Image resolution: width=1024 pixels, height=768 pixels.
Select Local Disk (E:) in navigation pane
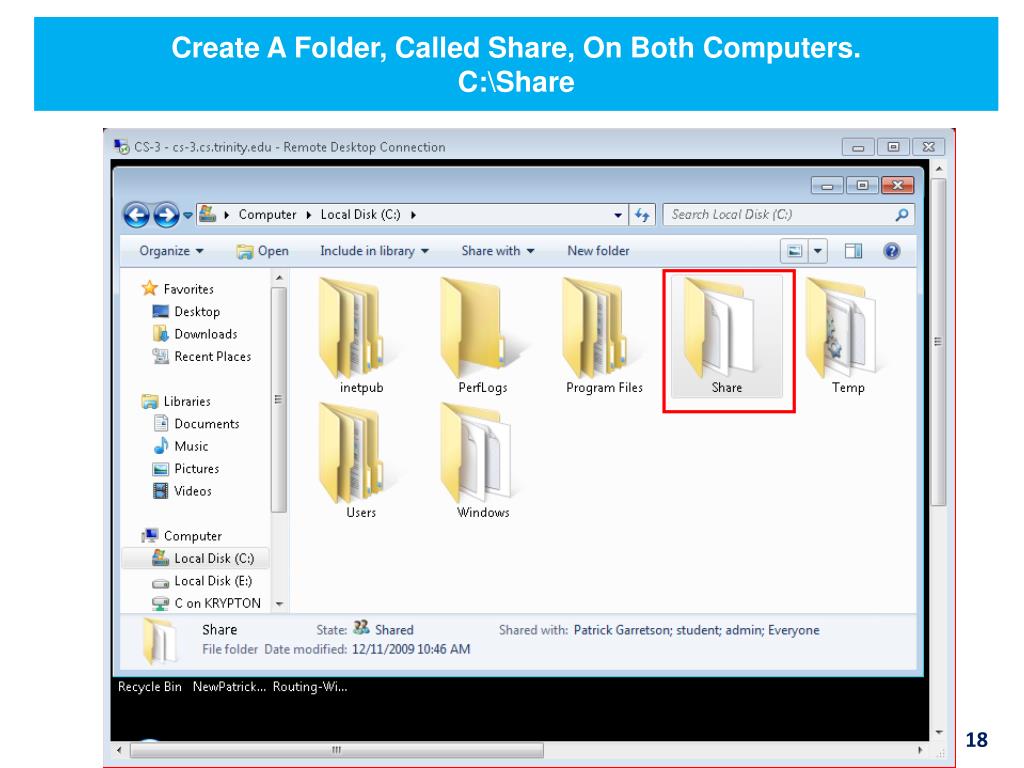(202, 581)
